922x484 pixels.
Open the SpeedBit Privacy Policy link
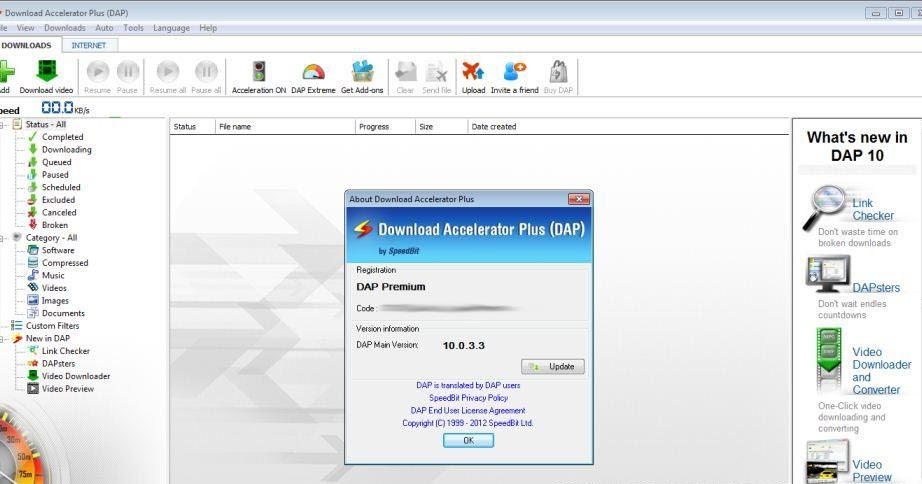[468, 398]
